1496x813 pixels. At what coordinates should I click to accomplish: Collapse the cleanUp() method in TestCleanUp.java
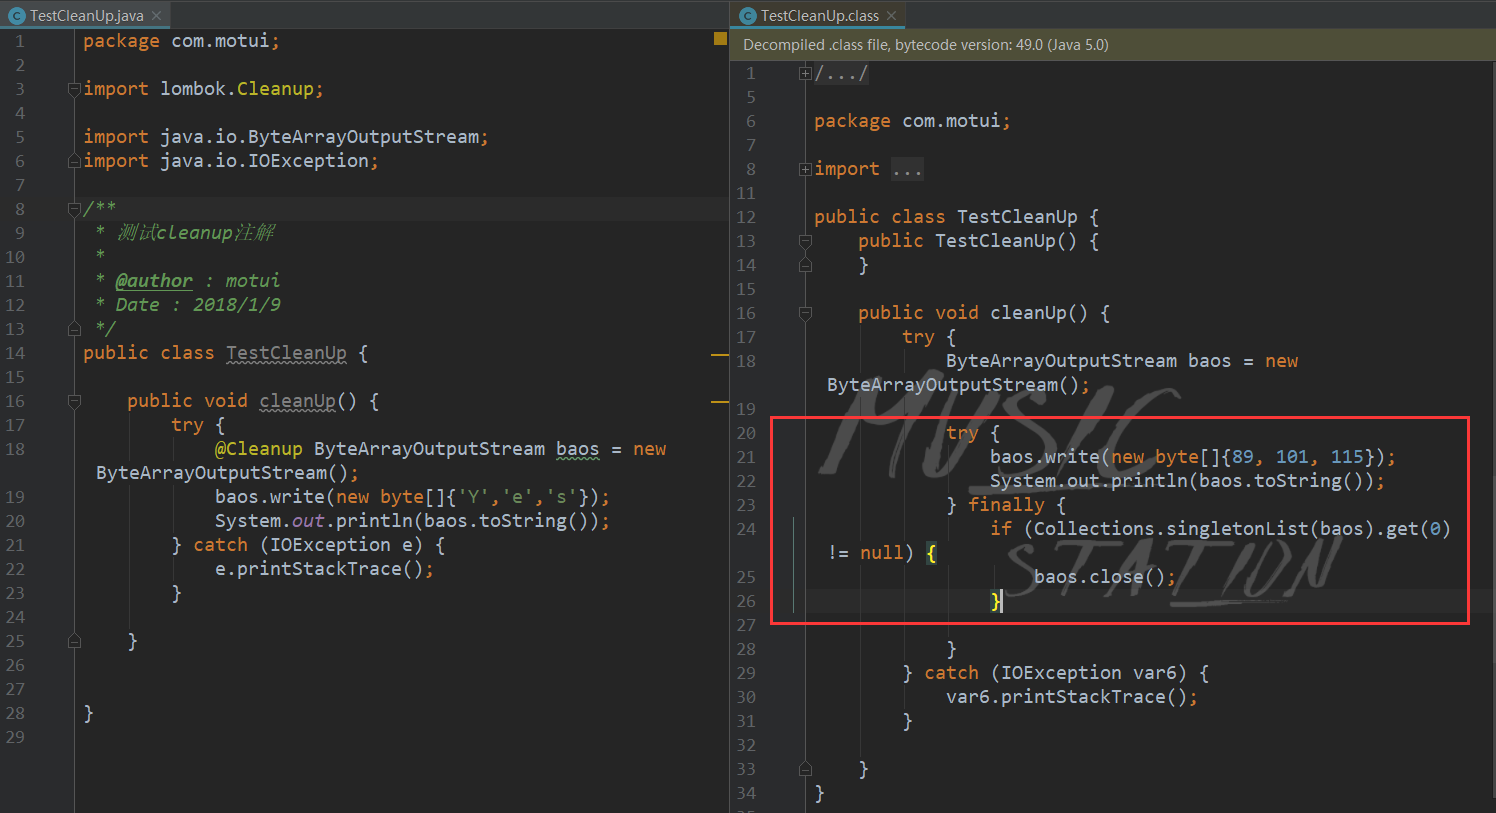[74, 401]
